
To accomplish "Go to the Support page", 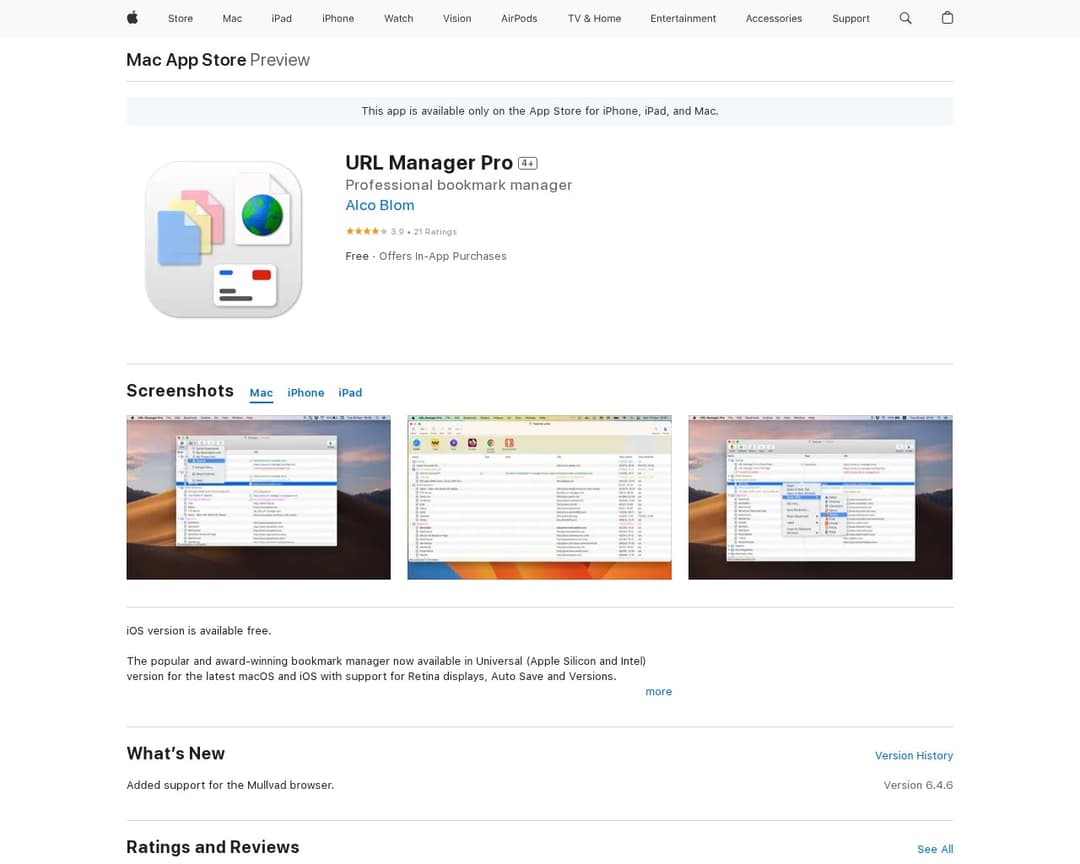I will [850, 18].
